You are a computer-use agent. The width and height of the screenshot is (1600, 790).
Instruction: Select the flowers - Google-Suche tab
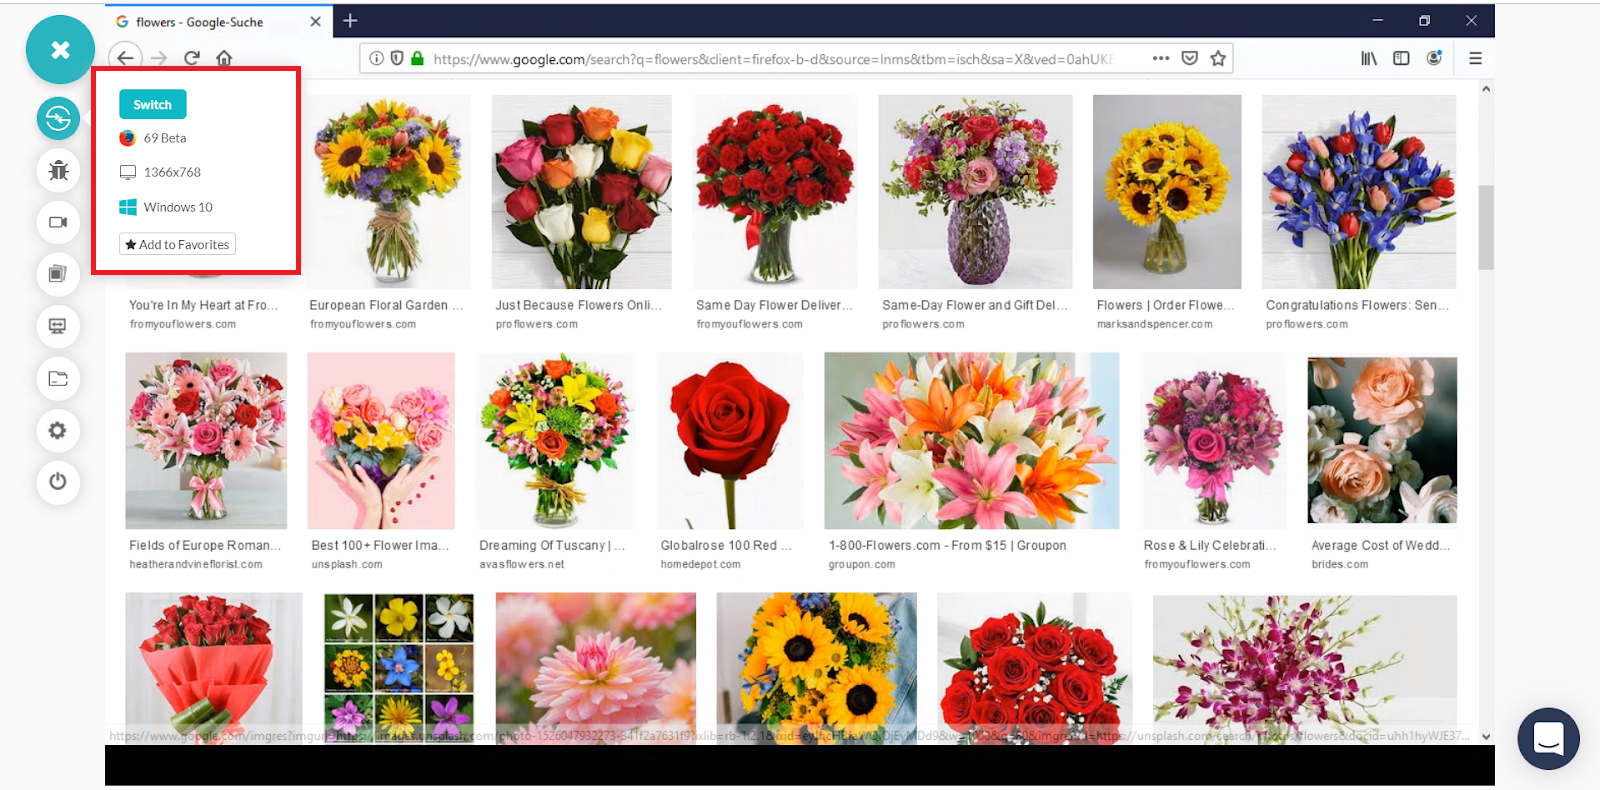pyautogui.click(x=200, y=22)
